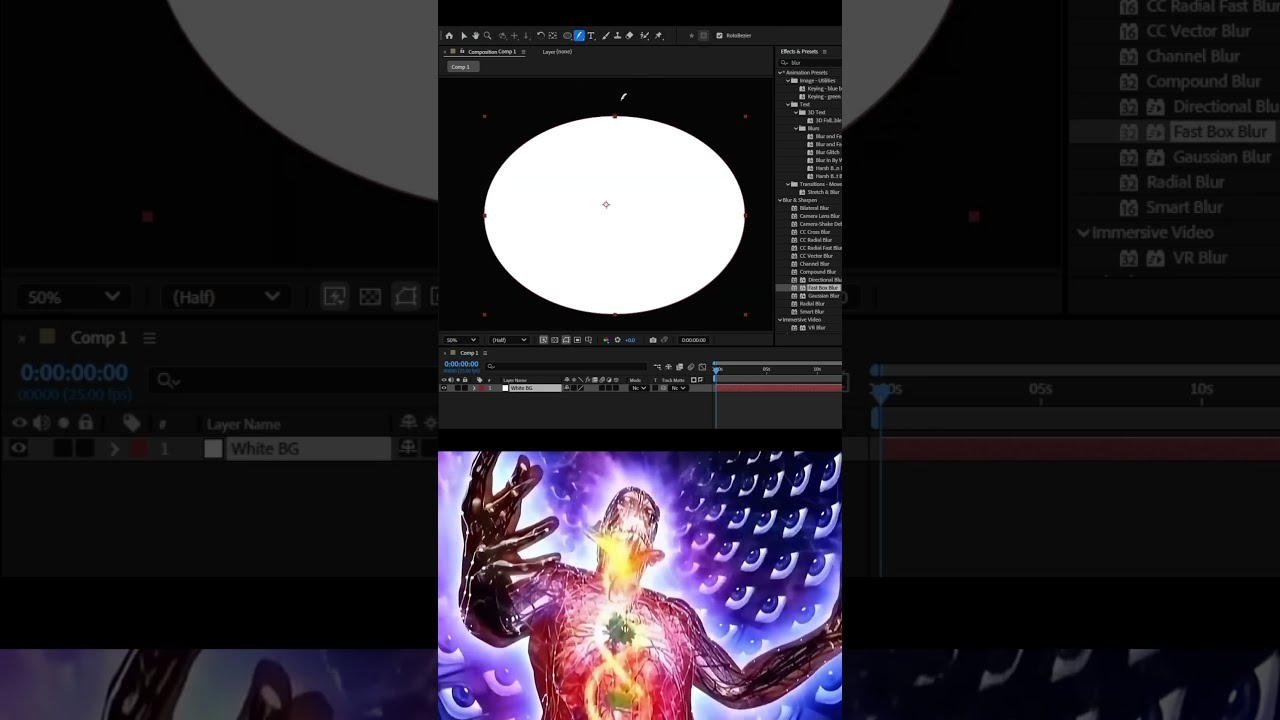This screenshot has width=1280, height=720.
Task: Click the timeline layer search field
Action: point(566,366)
